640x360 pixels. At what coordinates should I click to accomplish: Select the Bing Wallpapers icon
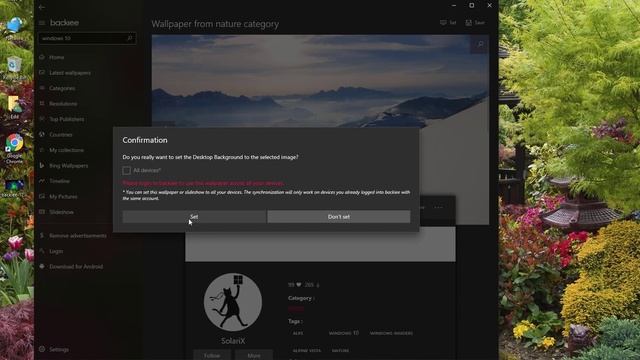pyautogui.click(x=42, y=165)
